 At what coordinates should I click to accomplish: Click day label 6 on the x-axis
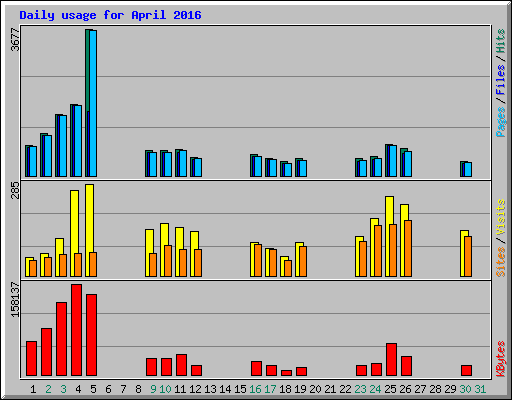pyautogui.click(x=108, y=389)
